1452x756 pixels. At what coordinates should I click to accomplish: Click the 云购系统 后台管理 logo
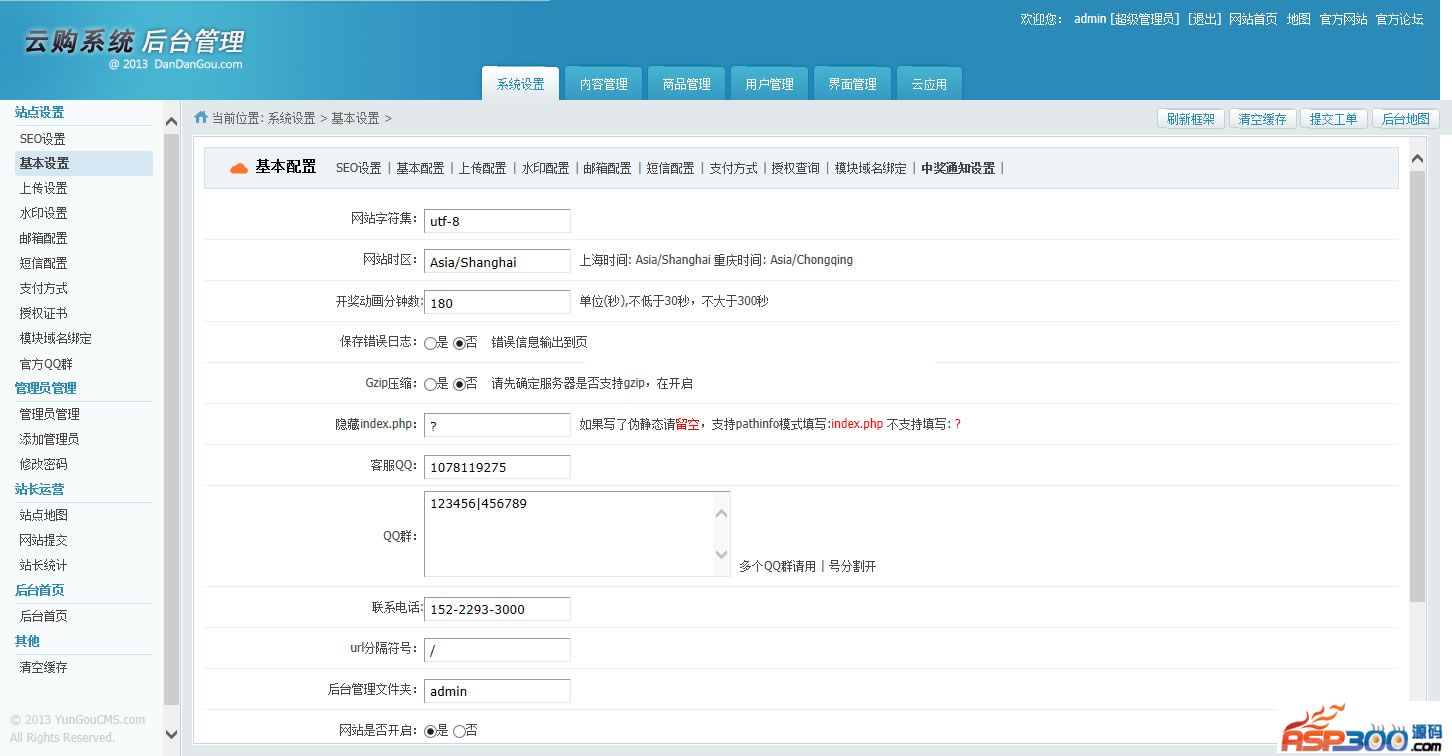point(134,44)
